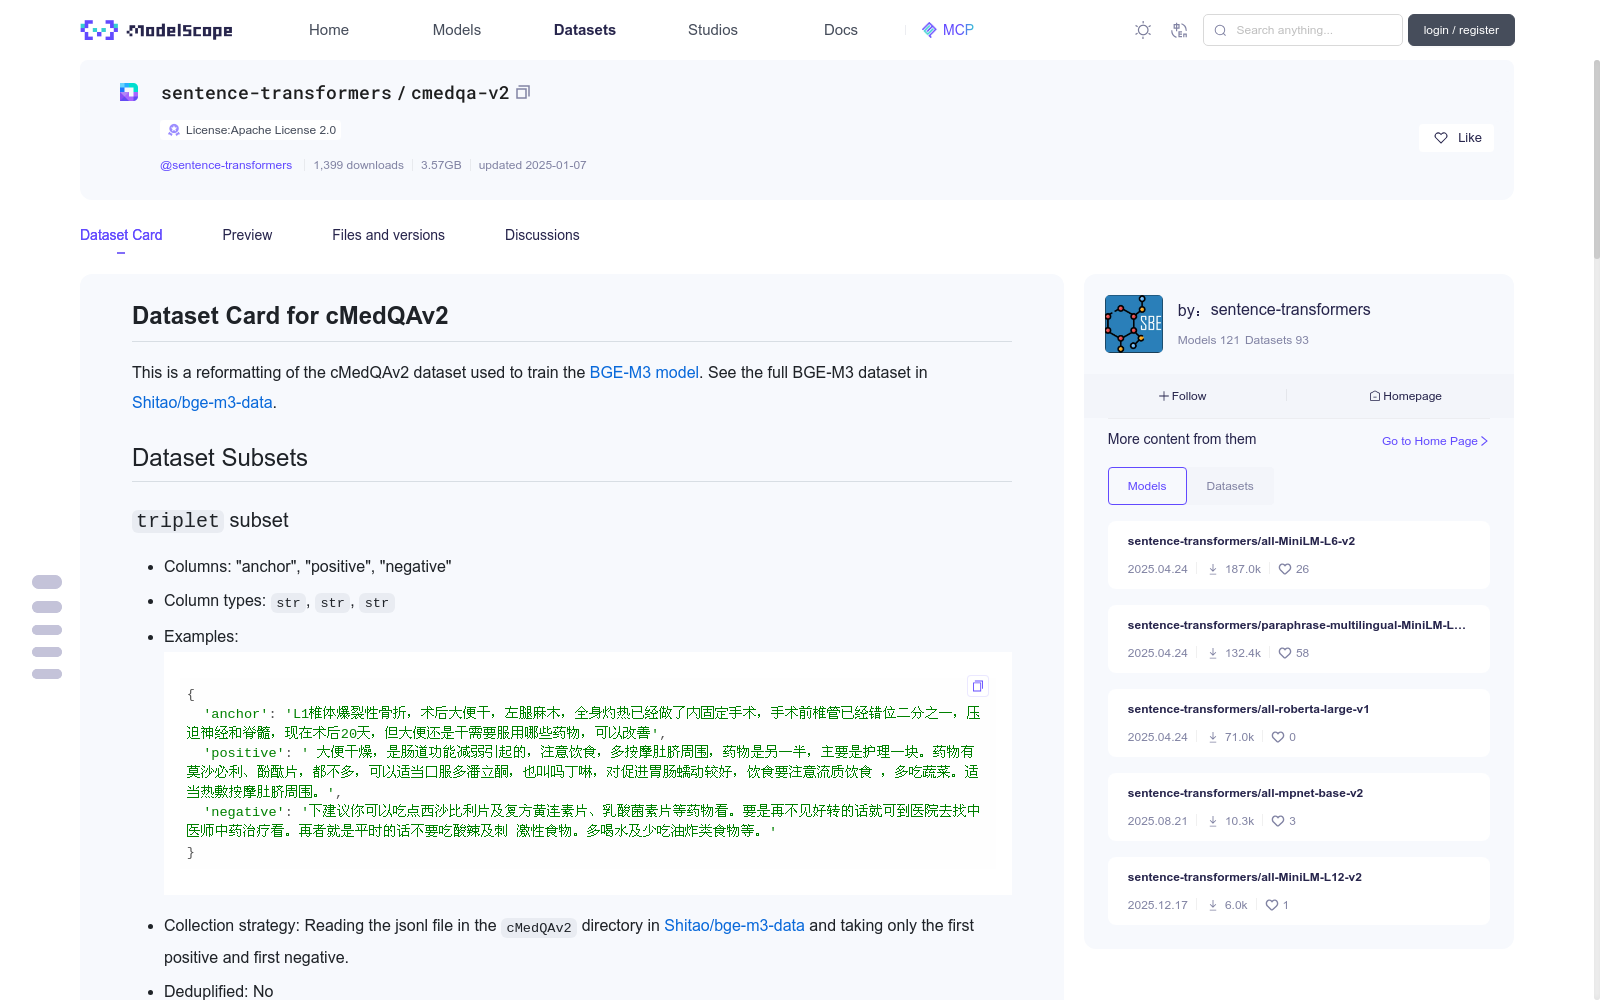Select the Datasets tab in More content
The width and height of the screenshot is (1600, 1000).
coord(1230,486)
